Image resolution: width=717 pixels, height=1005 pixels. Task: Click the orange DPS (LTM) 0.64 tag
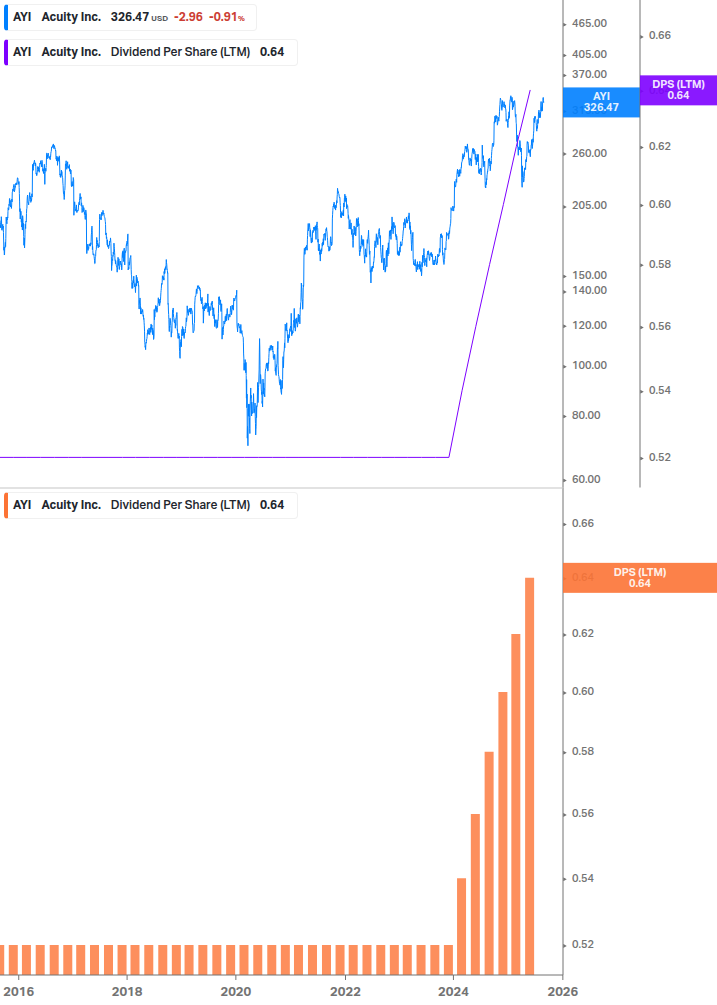[x=639, y=577]
